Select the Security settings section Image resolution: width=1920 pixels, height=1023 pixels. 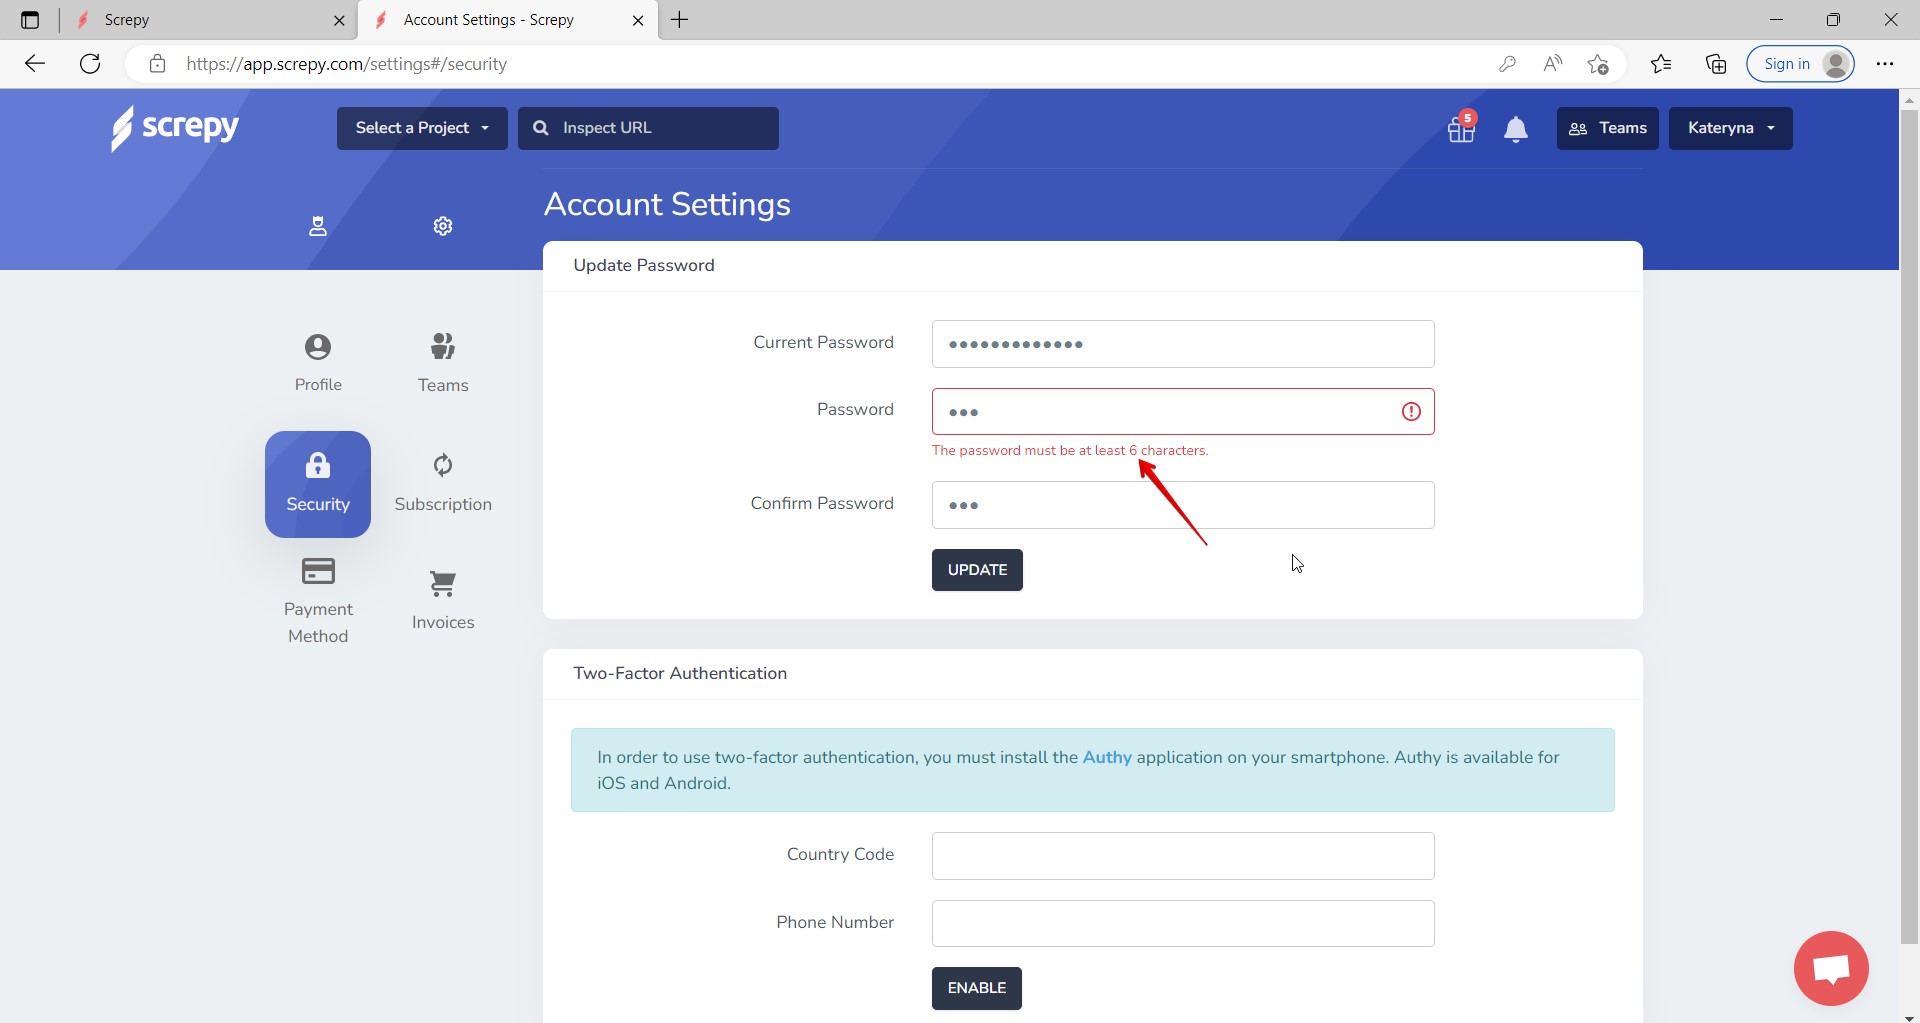318,484
